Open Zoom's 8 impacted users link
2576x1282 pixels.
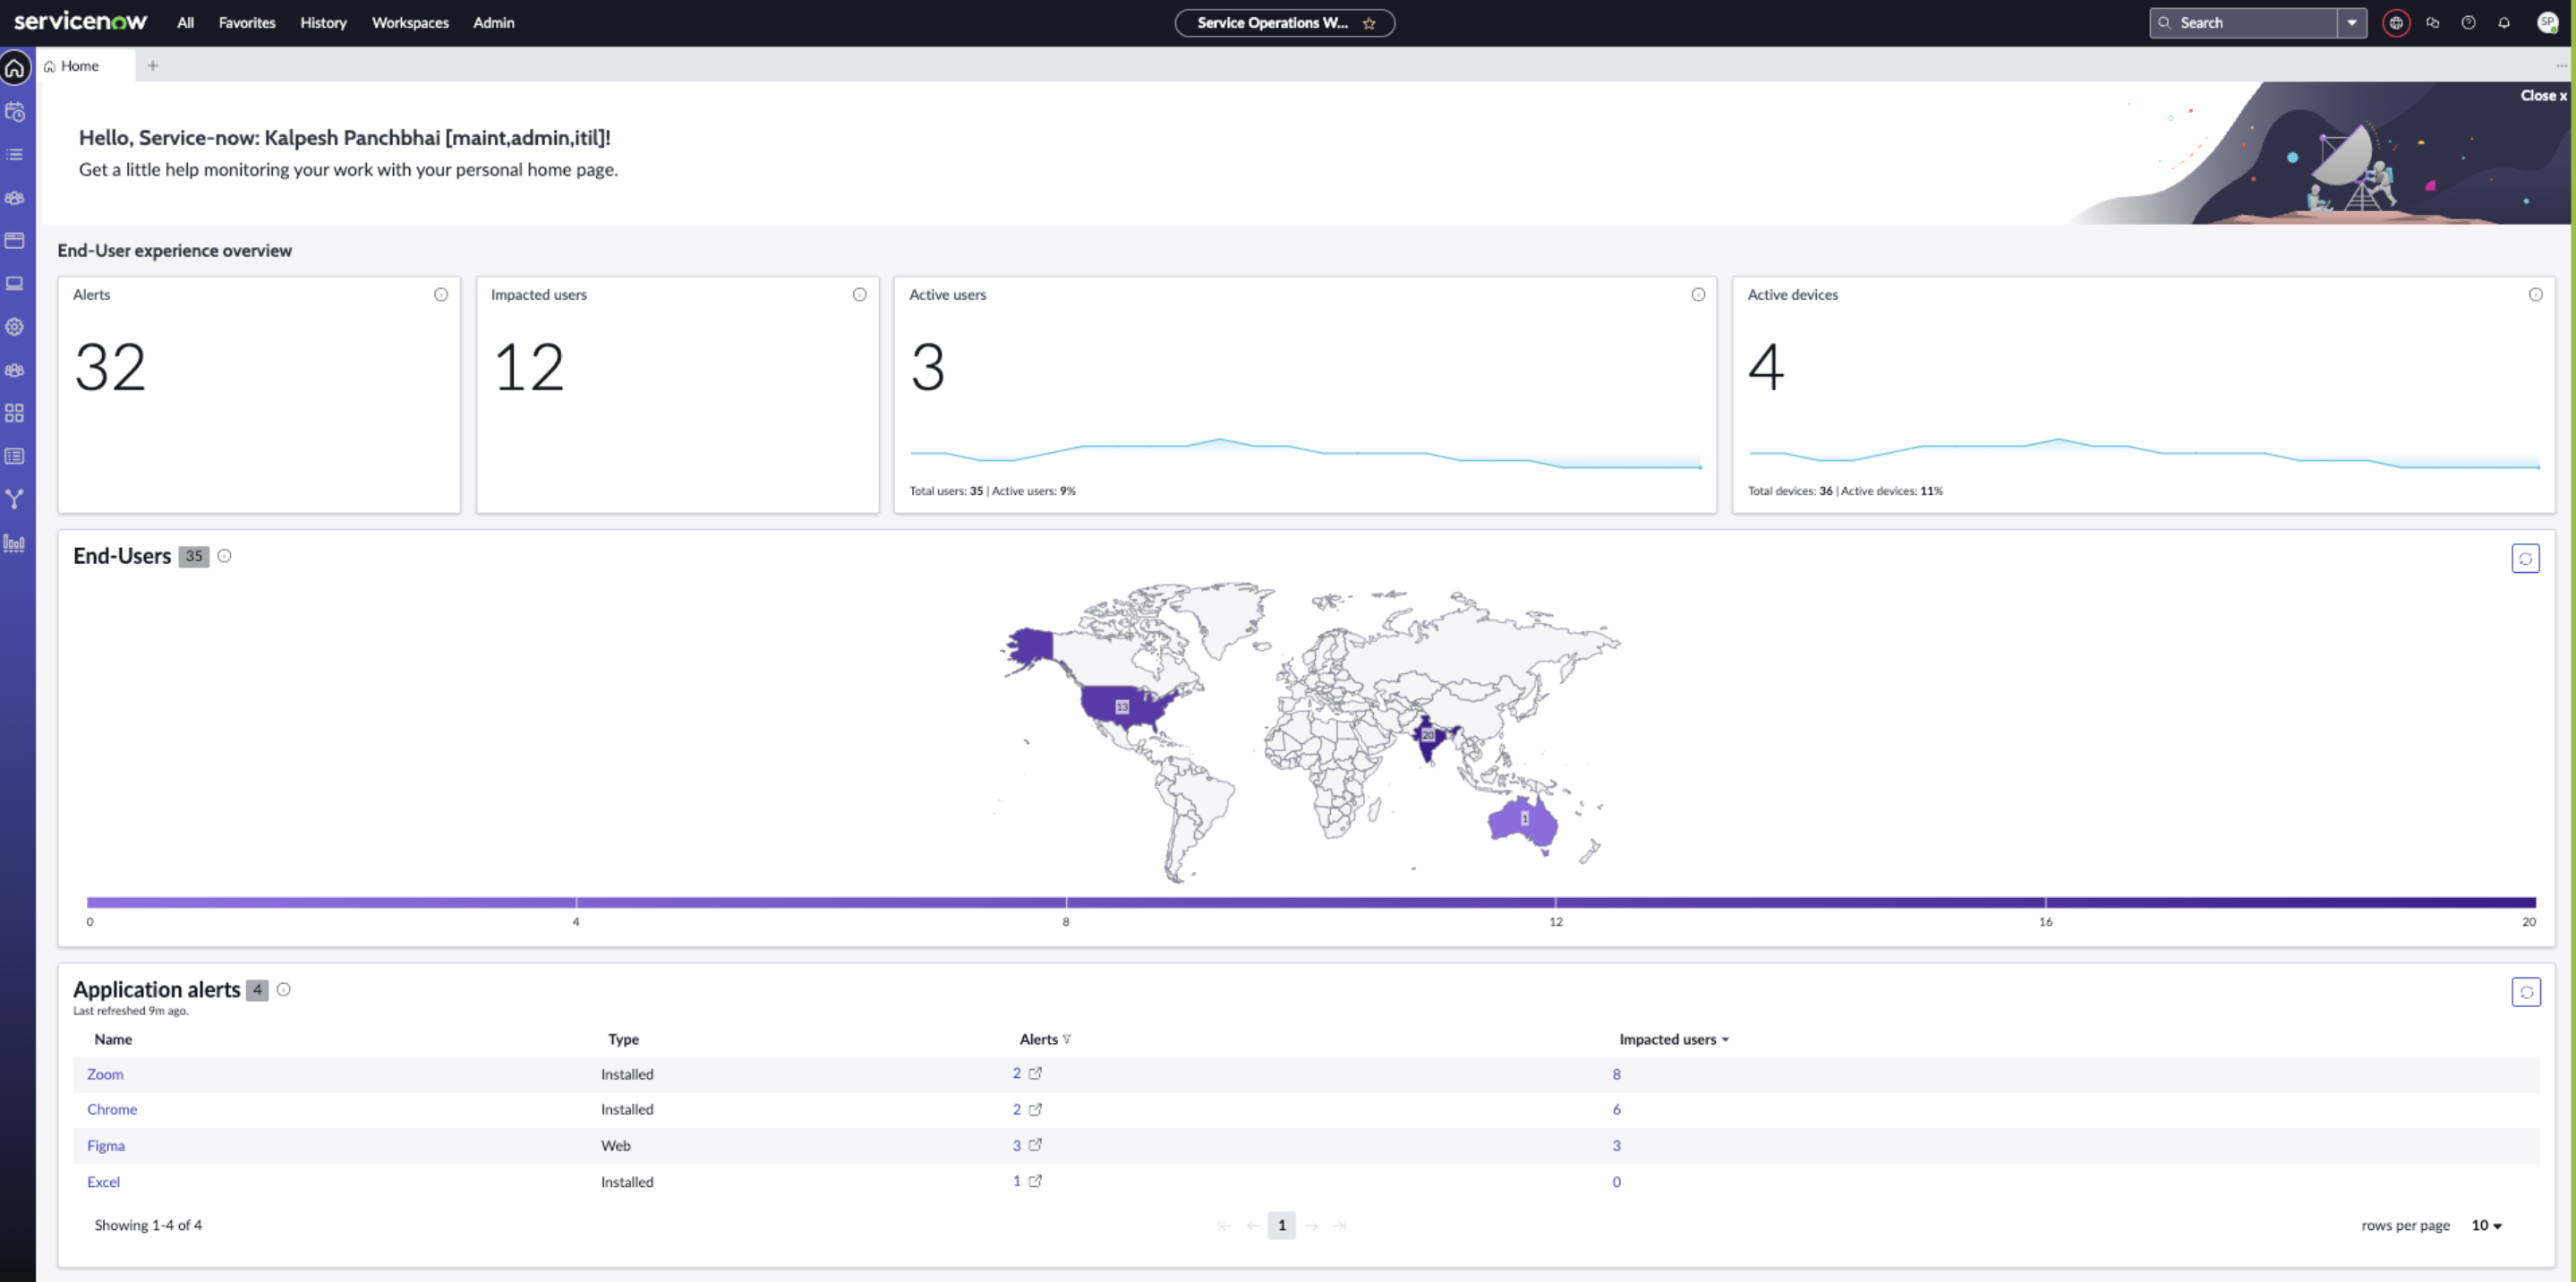click(x=1616, y=1074)
